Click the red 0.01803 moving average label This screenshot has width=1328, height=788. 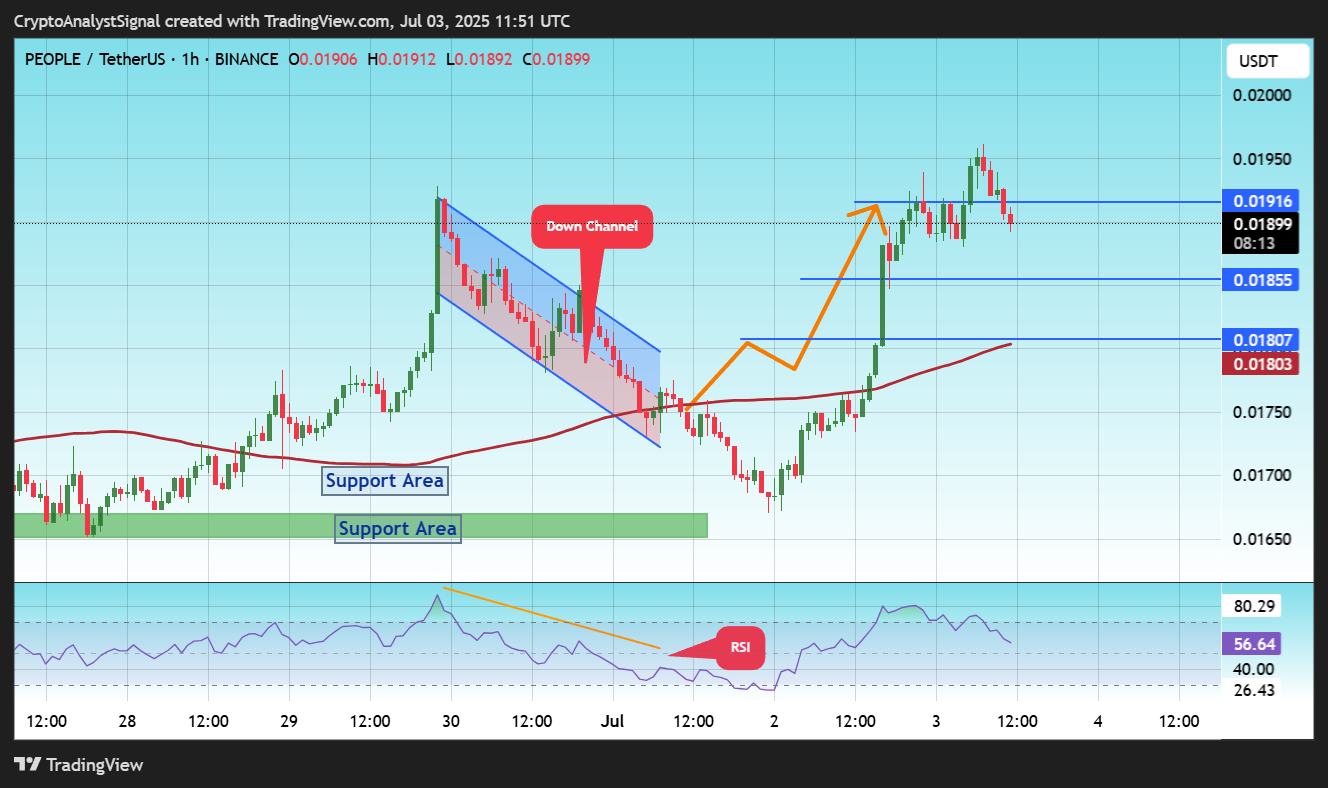(x=1260, y=364)
